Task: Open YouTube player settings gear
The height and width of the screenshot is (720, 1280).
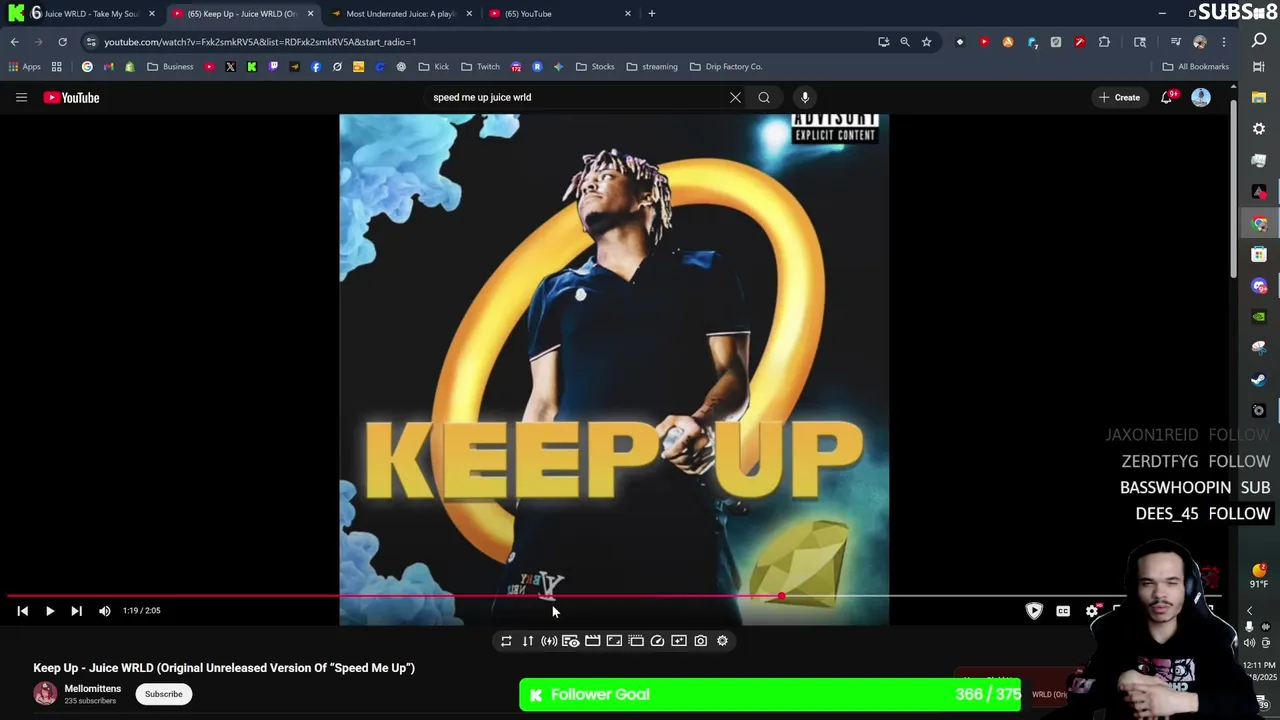Action: (1092, 611)
